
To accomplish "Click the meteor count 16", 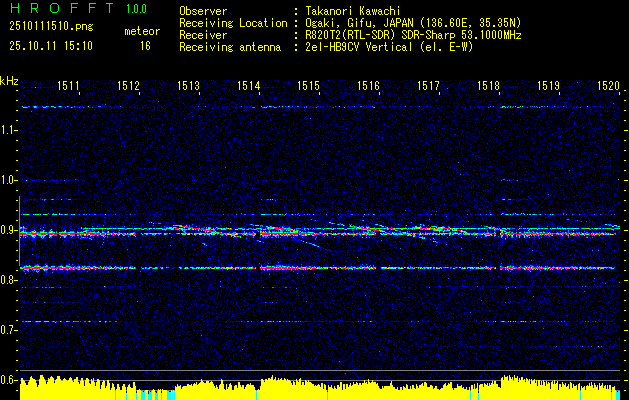I will pos(145,46).
